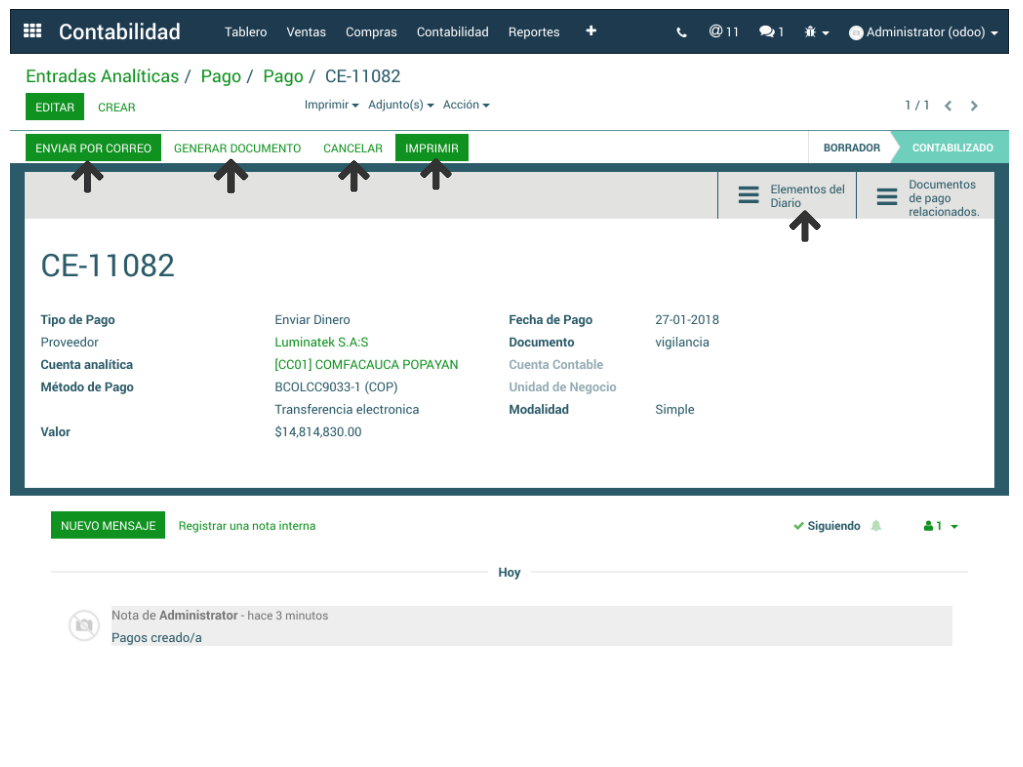This screenshot has width=1023, height=767.
Task: Expand the Imprimir dropdown menu
Action: tap(332, 105)
